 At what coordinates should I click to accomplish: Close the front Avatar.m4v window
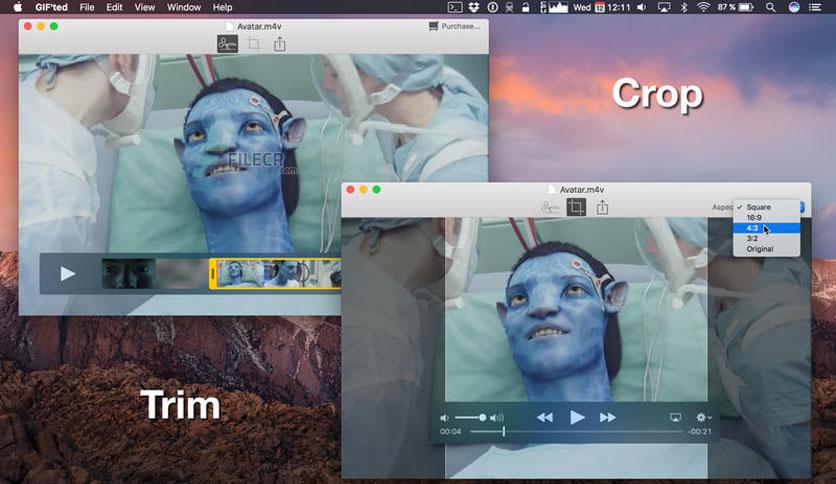(x=350, y=189)
